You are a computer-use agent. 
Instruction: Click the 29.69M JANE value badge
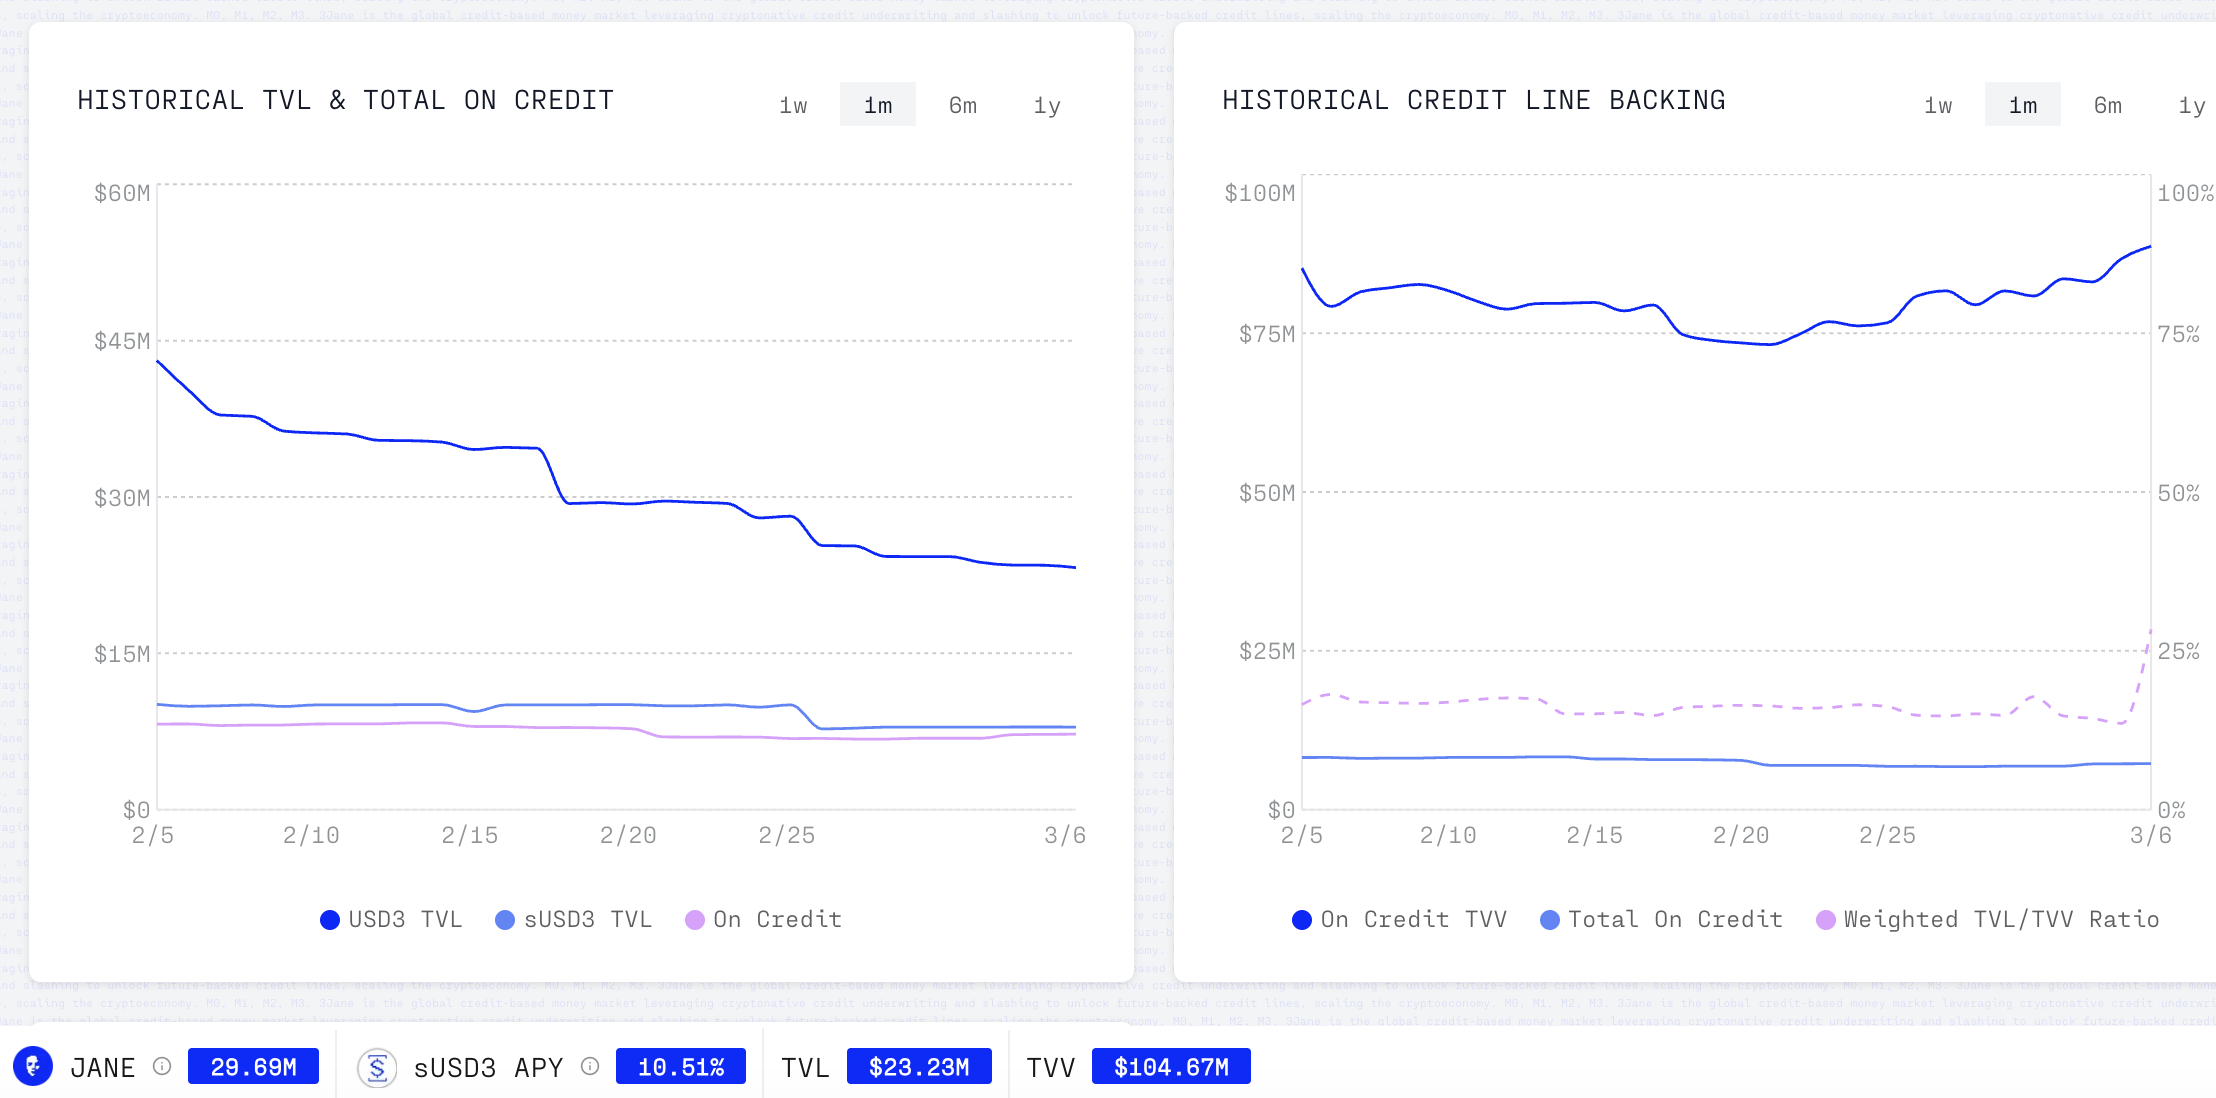pos(253,1067)
